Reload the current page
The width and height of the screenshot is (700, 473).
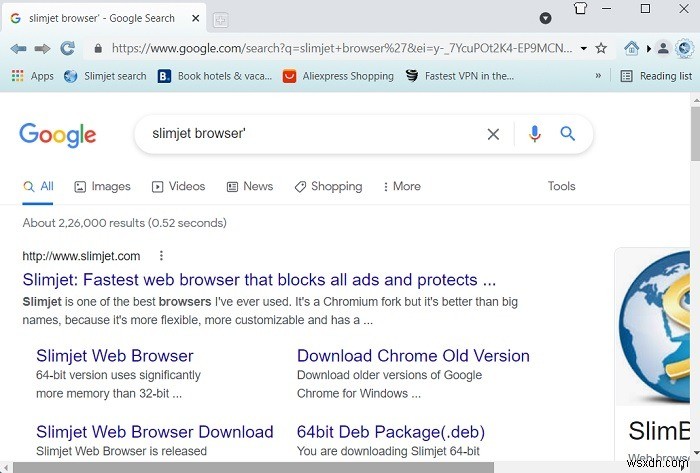[x=67, y=48]
